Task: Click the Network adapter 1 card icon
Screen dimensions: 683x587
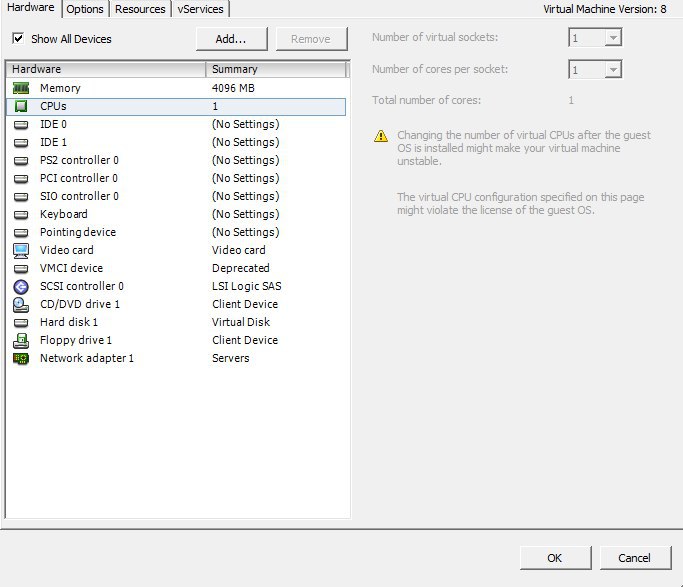Action: [21, 359]
